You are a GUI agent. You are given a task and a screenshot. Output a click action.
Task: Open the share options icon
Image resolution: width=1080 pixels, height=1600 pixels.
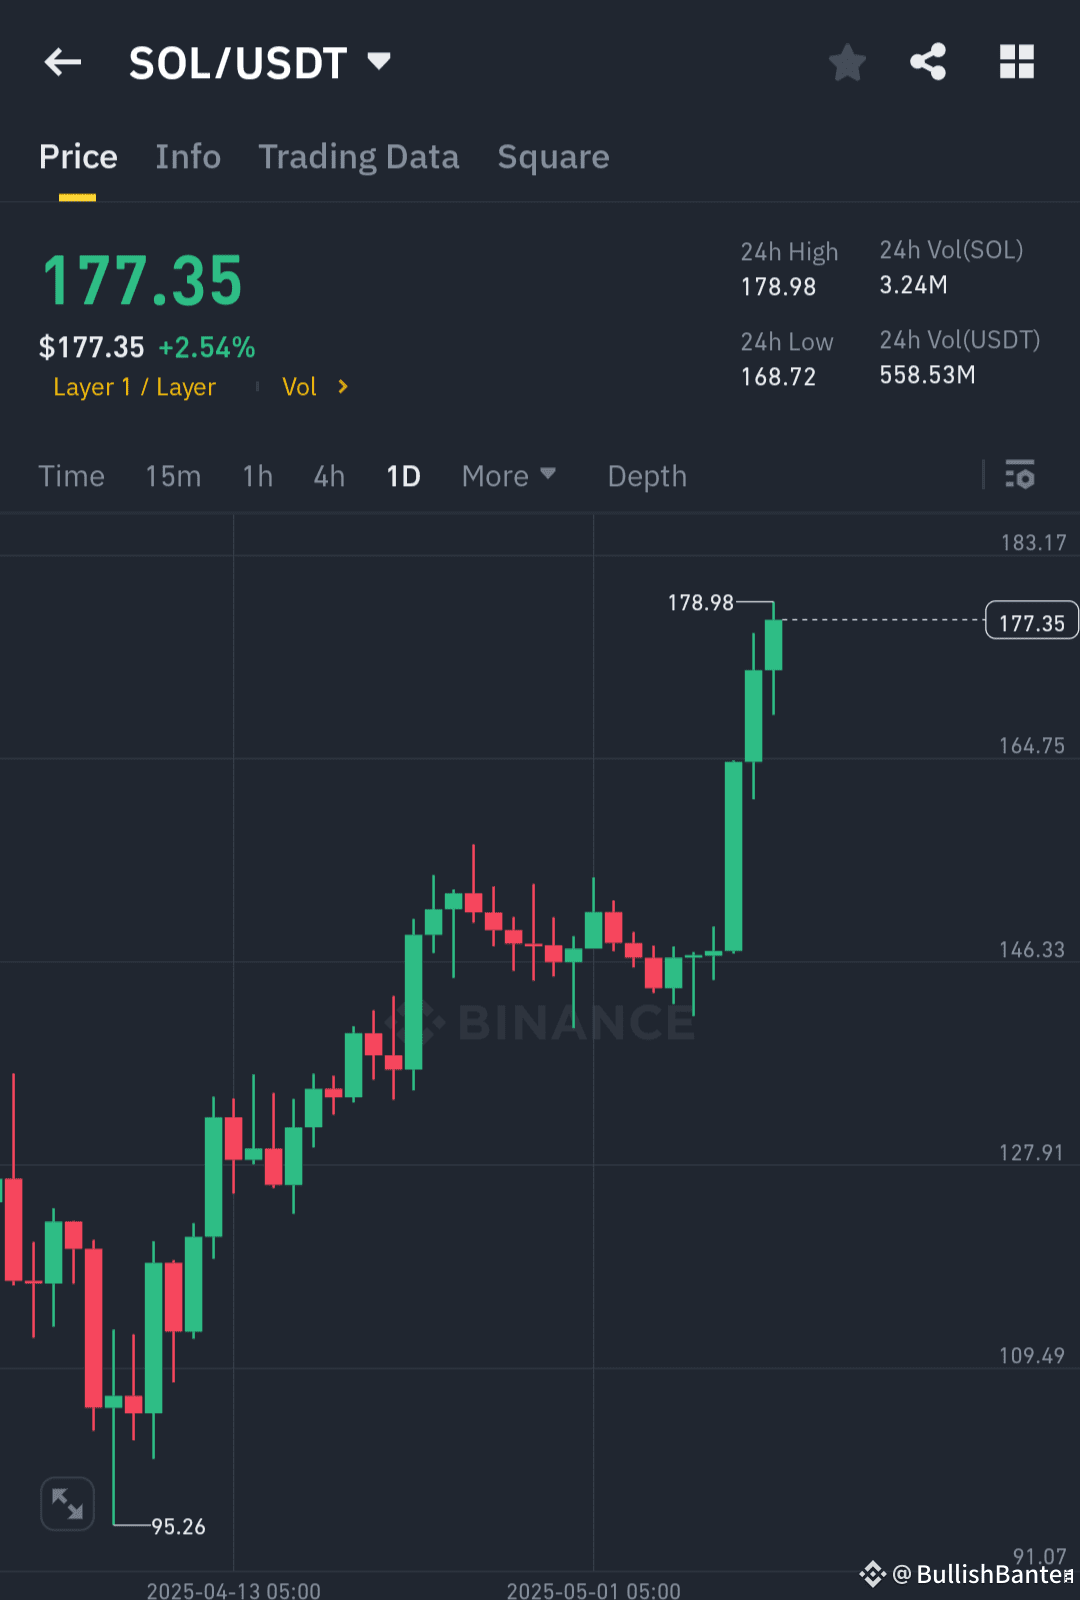[928, 62]
